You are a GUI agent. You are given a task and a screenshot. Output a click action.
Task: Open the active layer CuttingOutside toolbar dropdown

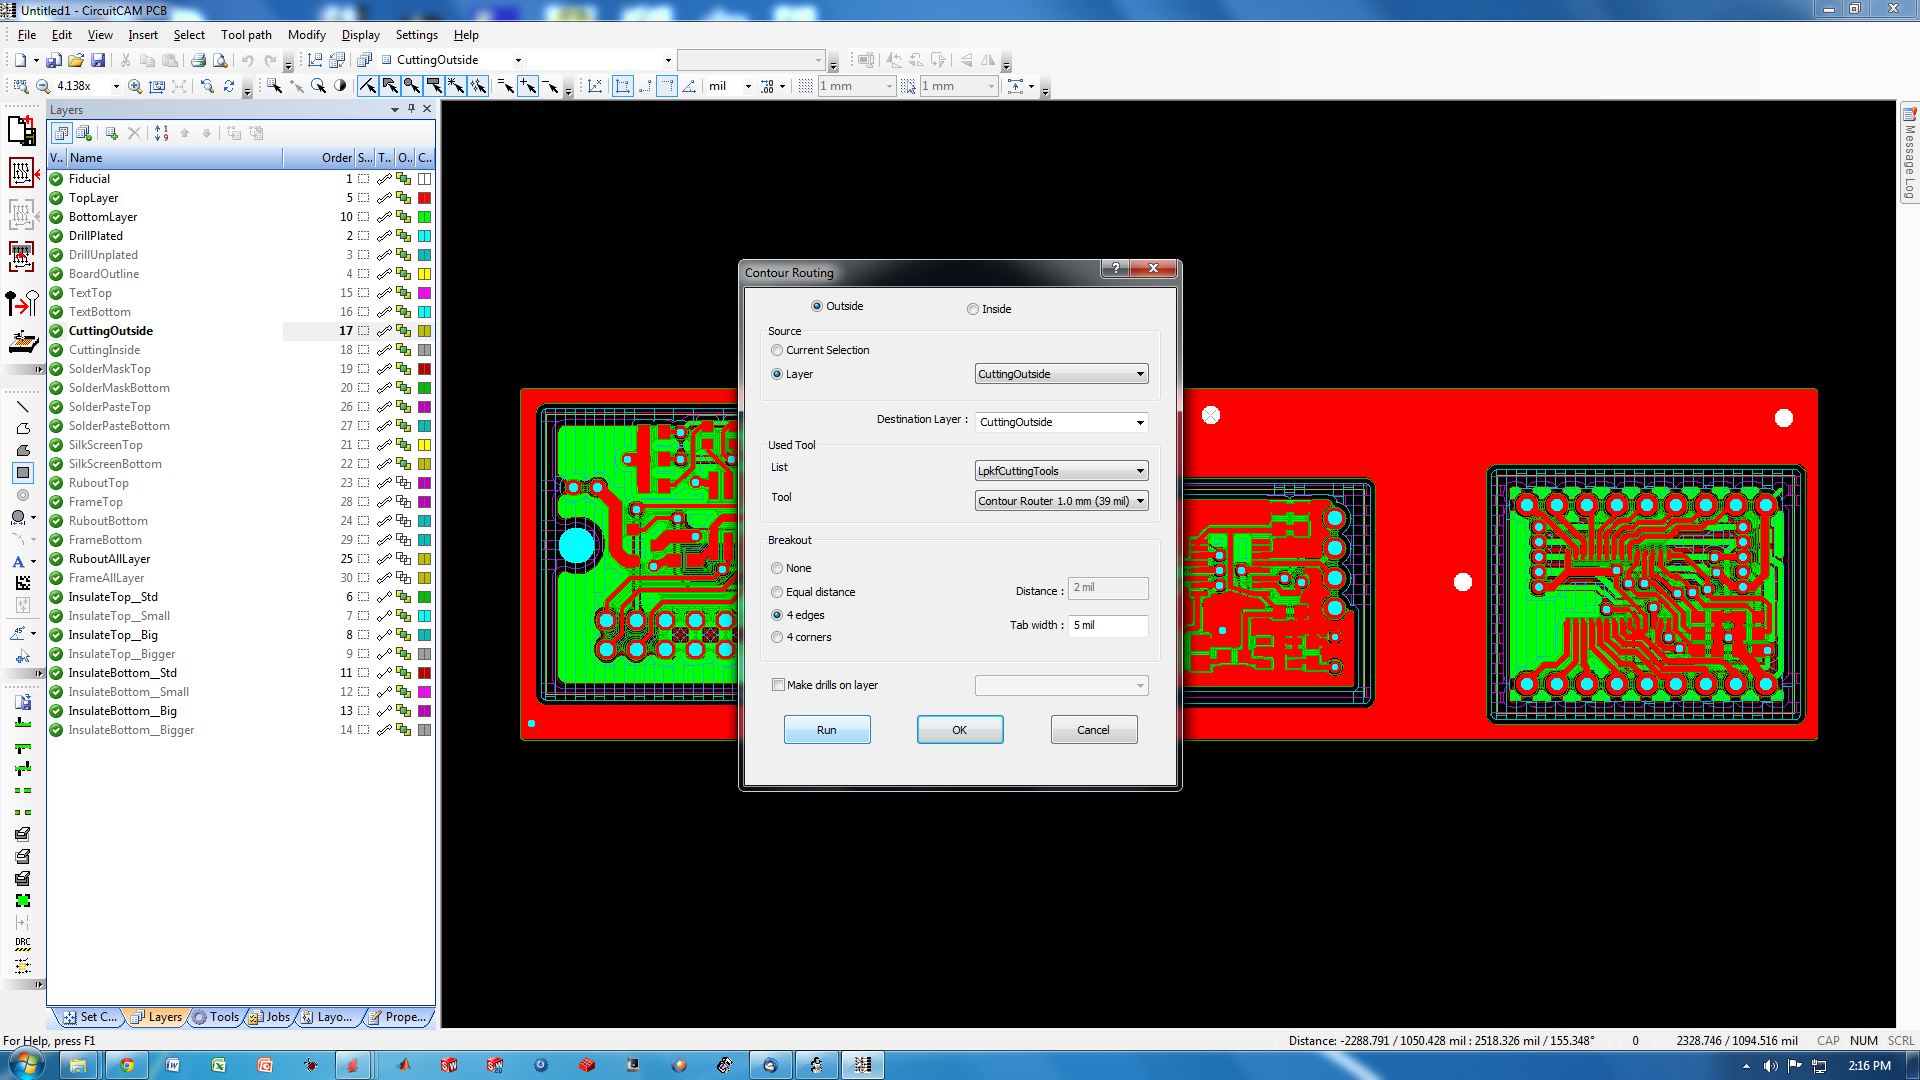coord(518,60)
